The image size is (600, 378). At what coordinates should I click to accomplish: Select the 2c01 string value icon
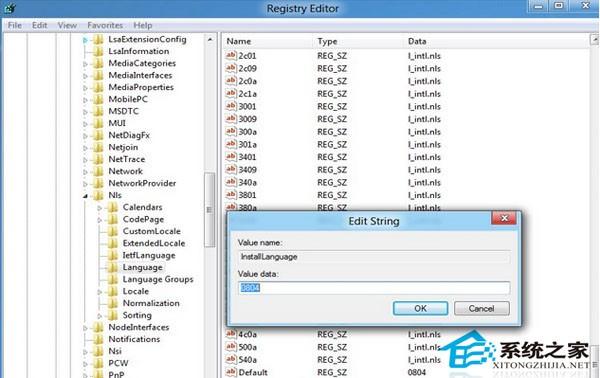231,55
